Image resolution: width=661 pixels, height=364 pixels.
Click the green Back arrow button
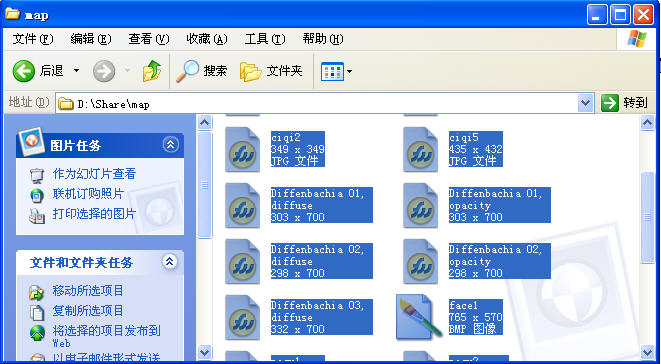pos(24,71)
